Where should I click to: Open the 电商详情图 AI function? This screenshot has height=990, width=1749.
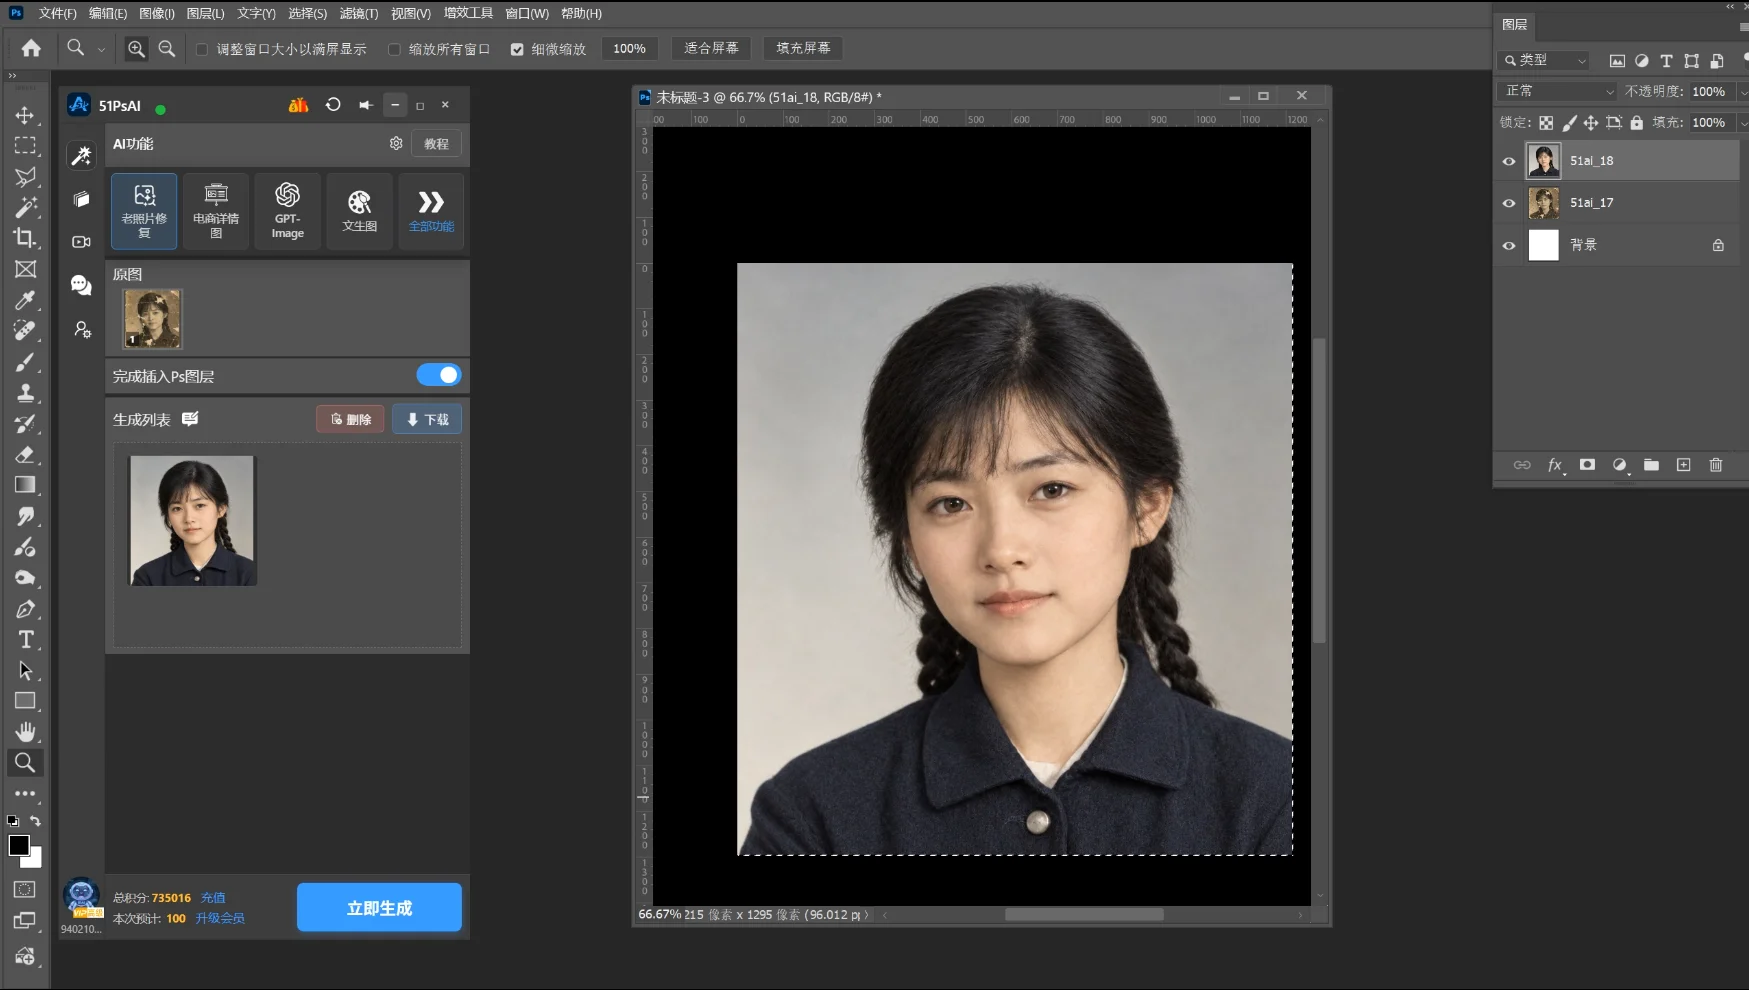(216, 211)
